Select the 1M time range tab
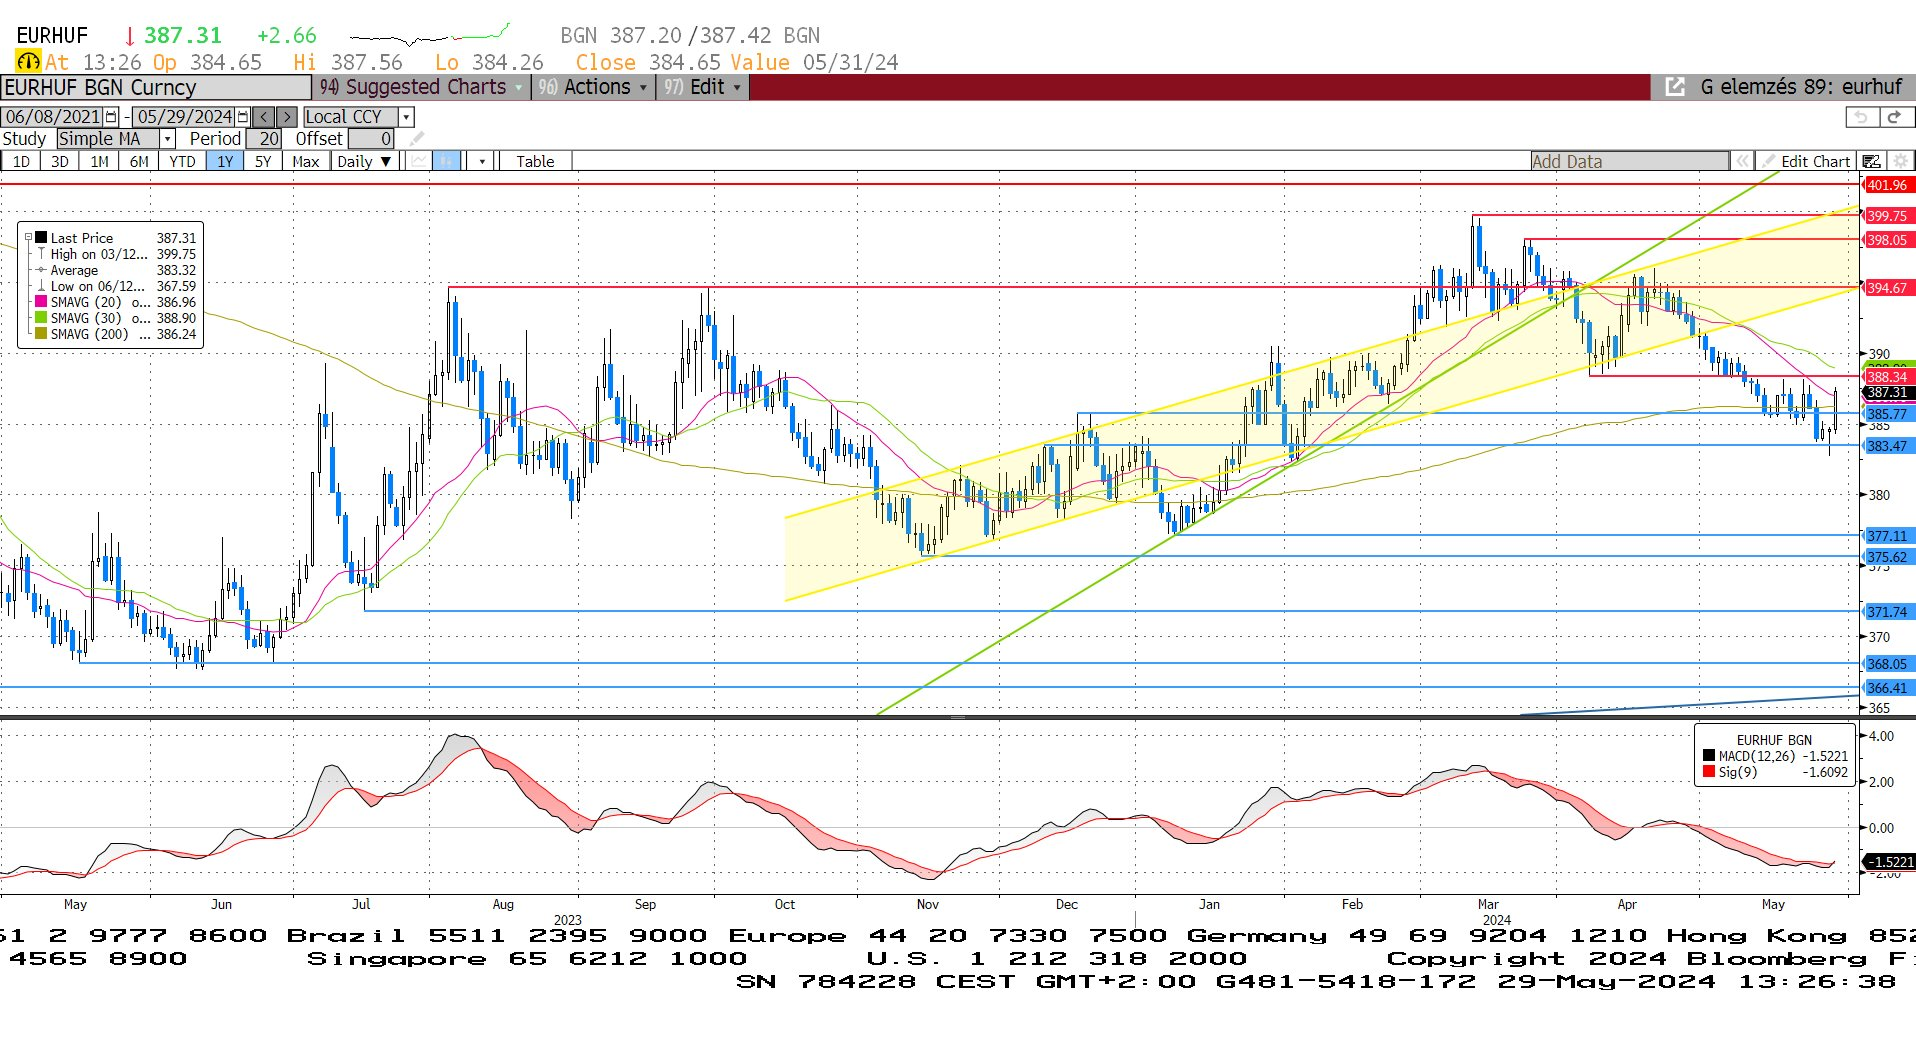This screenshot has height=1037, width=1916. pyautogui.click(x=99, y=161)
